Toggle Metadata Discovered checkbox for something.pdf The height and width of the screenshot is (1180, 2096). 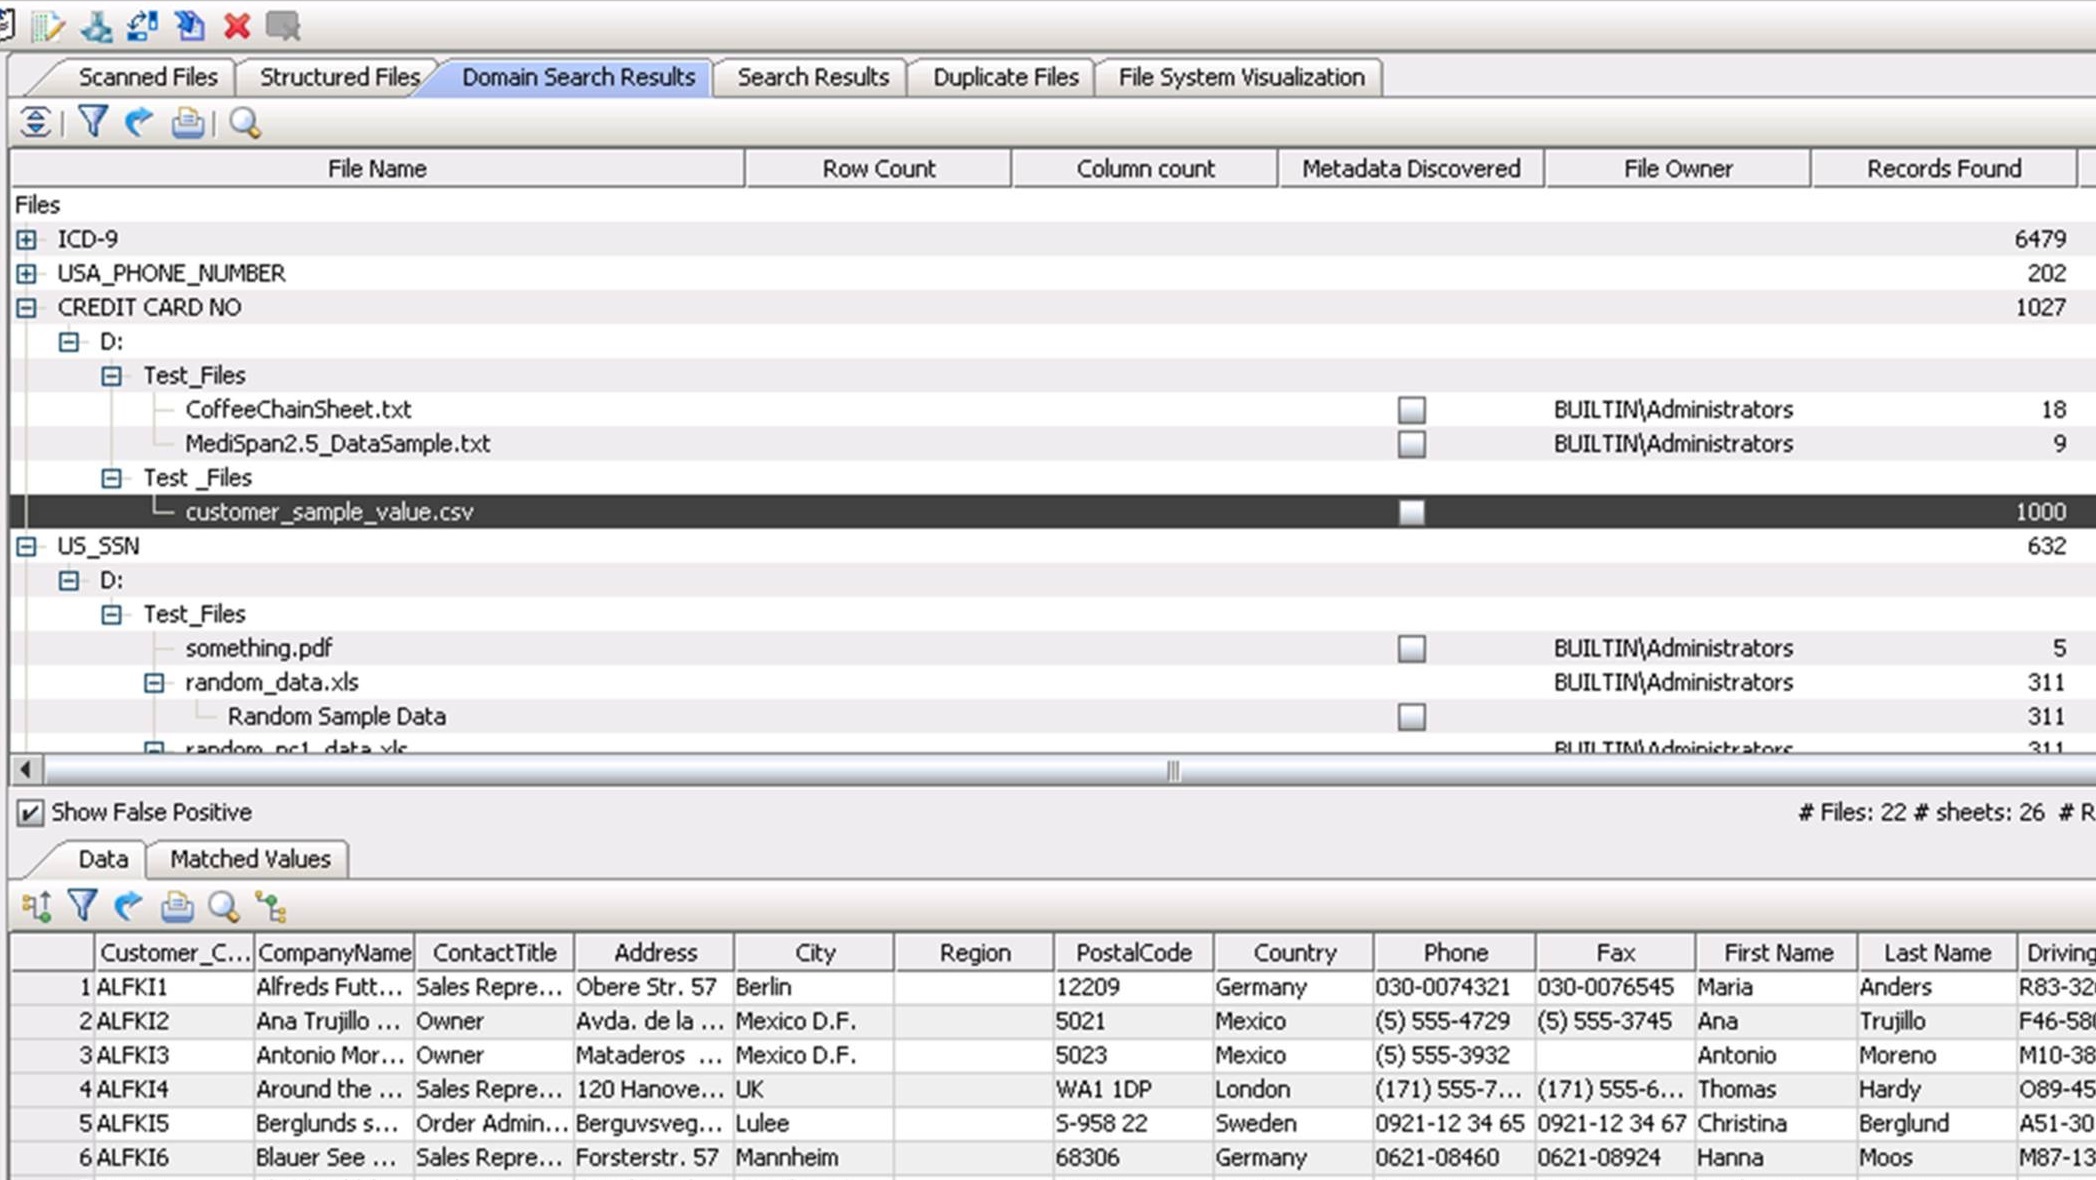[x=1411, y=649]
